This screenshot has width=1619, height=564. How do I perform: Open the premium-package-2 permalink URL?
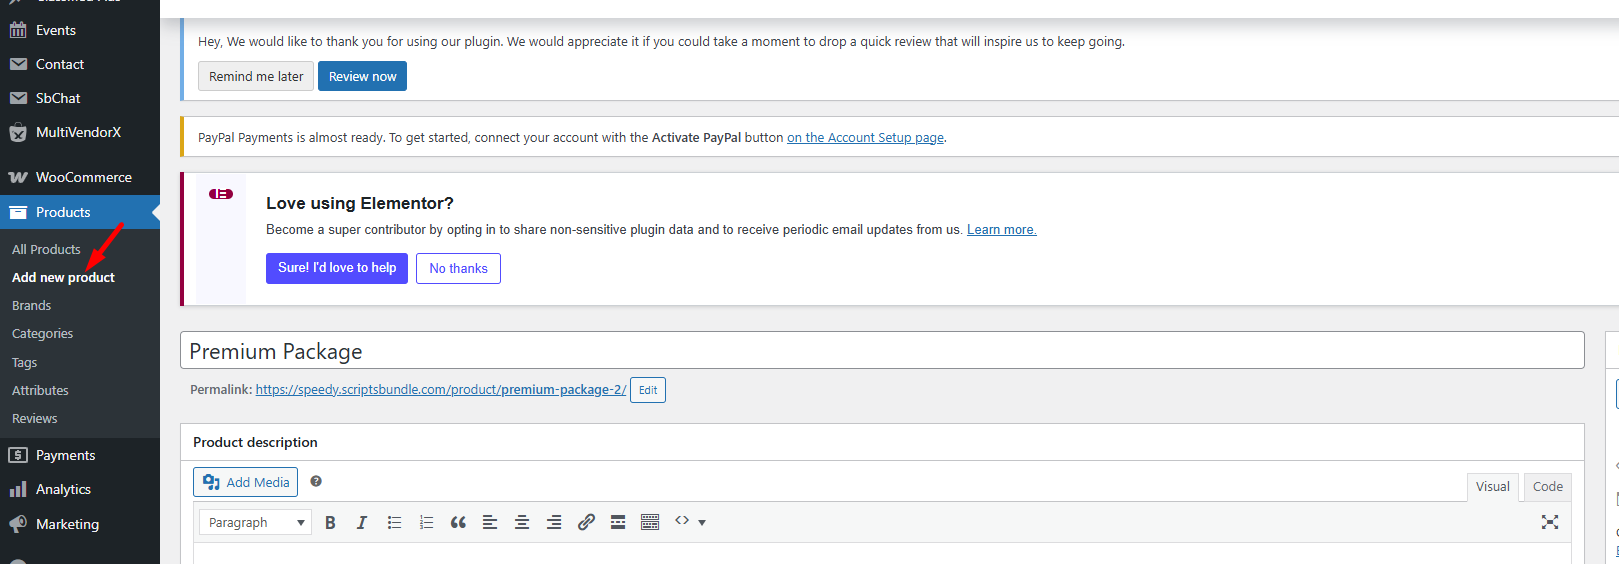(x=441, y=389)
